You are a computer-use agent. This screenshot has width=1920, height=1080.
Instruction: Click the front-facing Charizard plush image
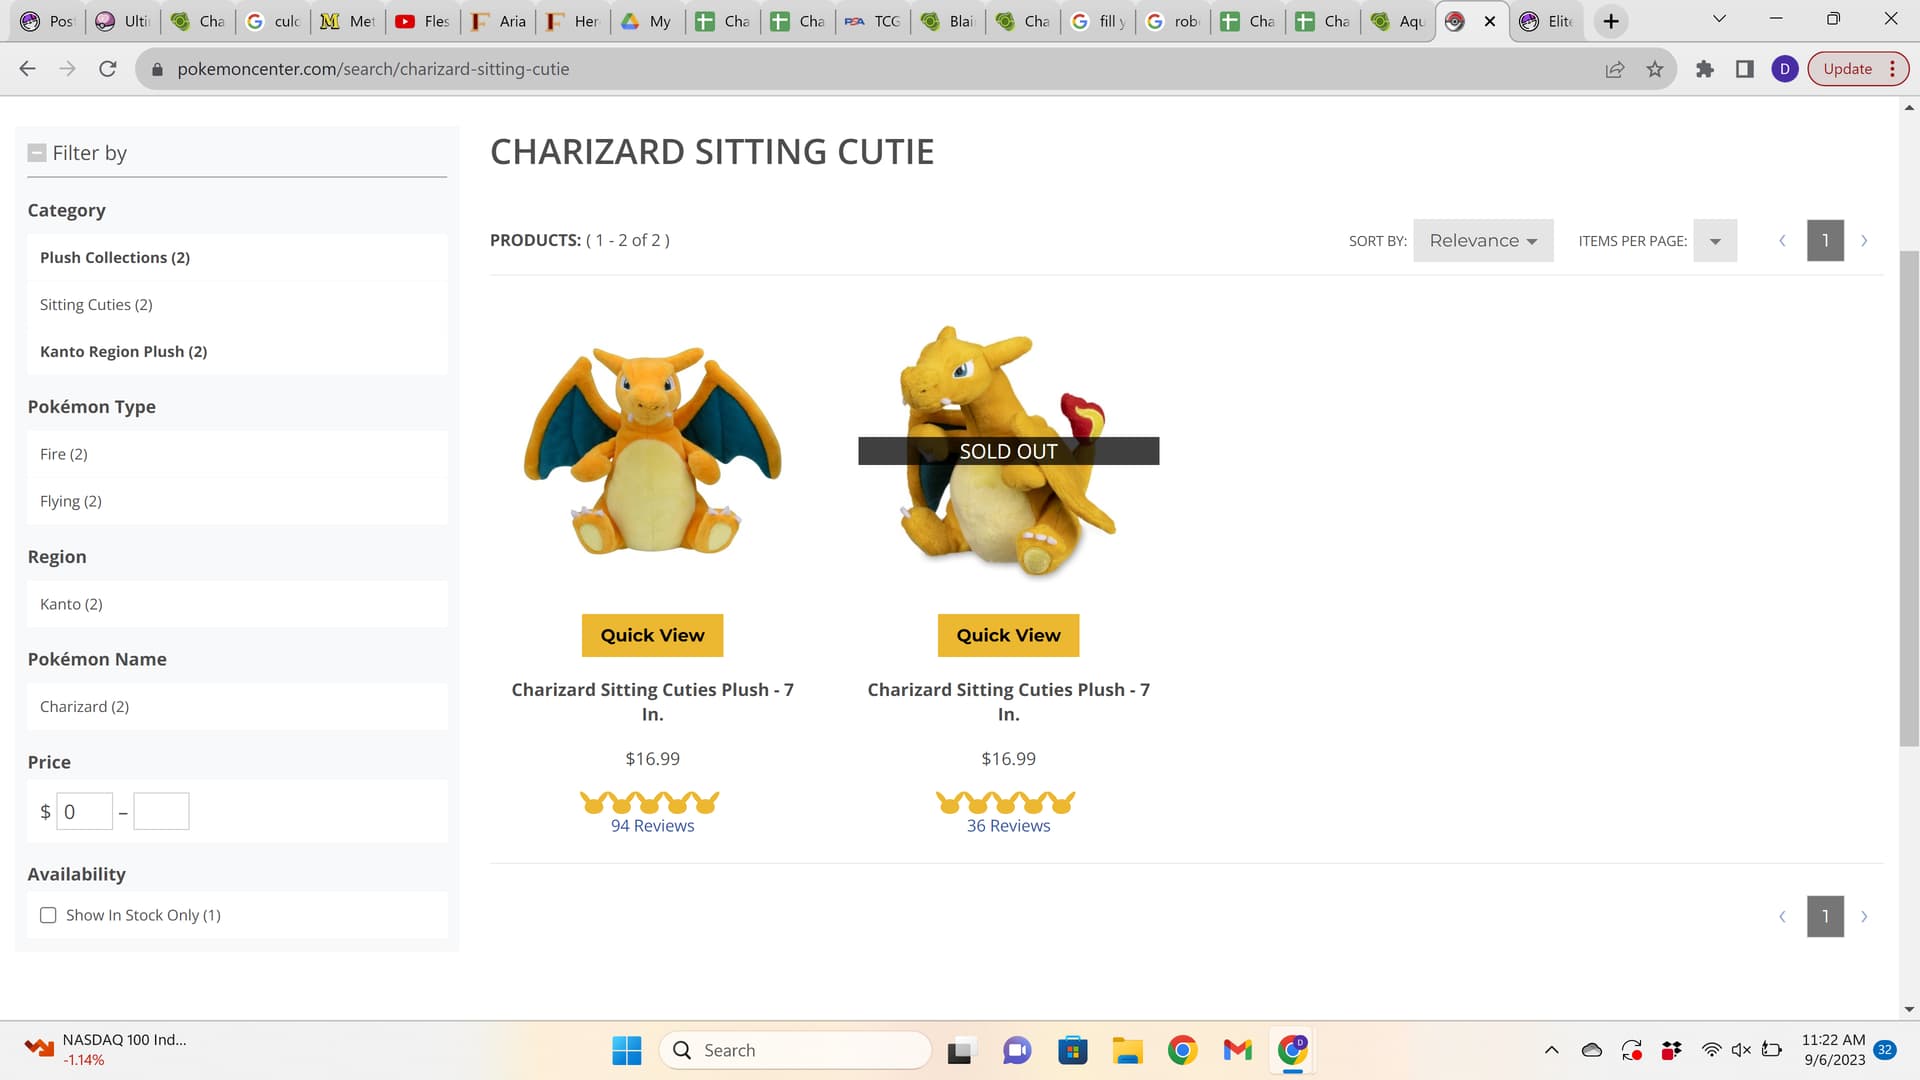tap(652, 450)
